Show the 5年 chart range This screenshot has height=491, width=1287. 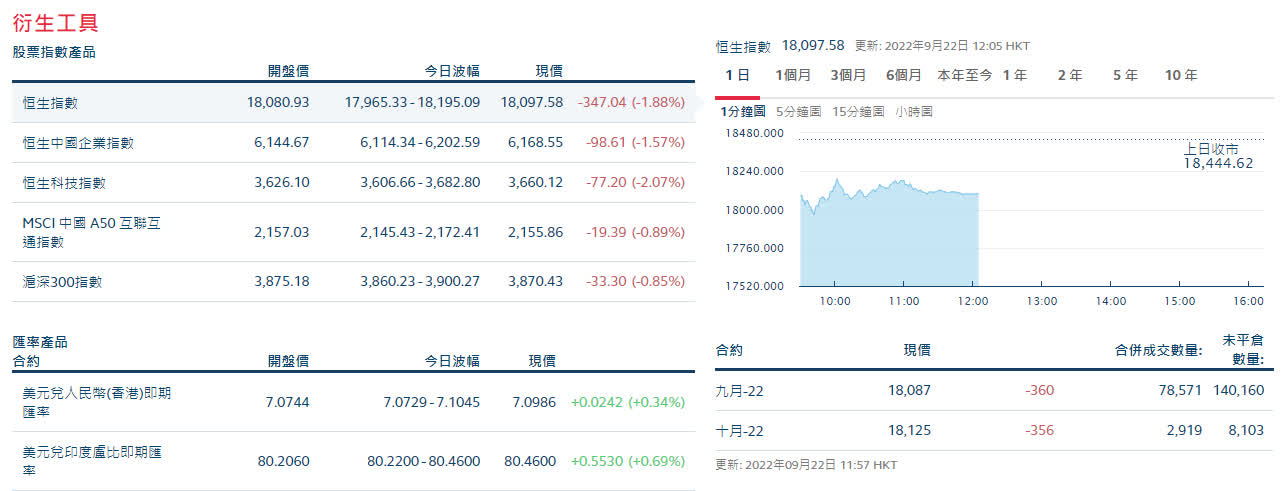[1125, 76]
